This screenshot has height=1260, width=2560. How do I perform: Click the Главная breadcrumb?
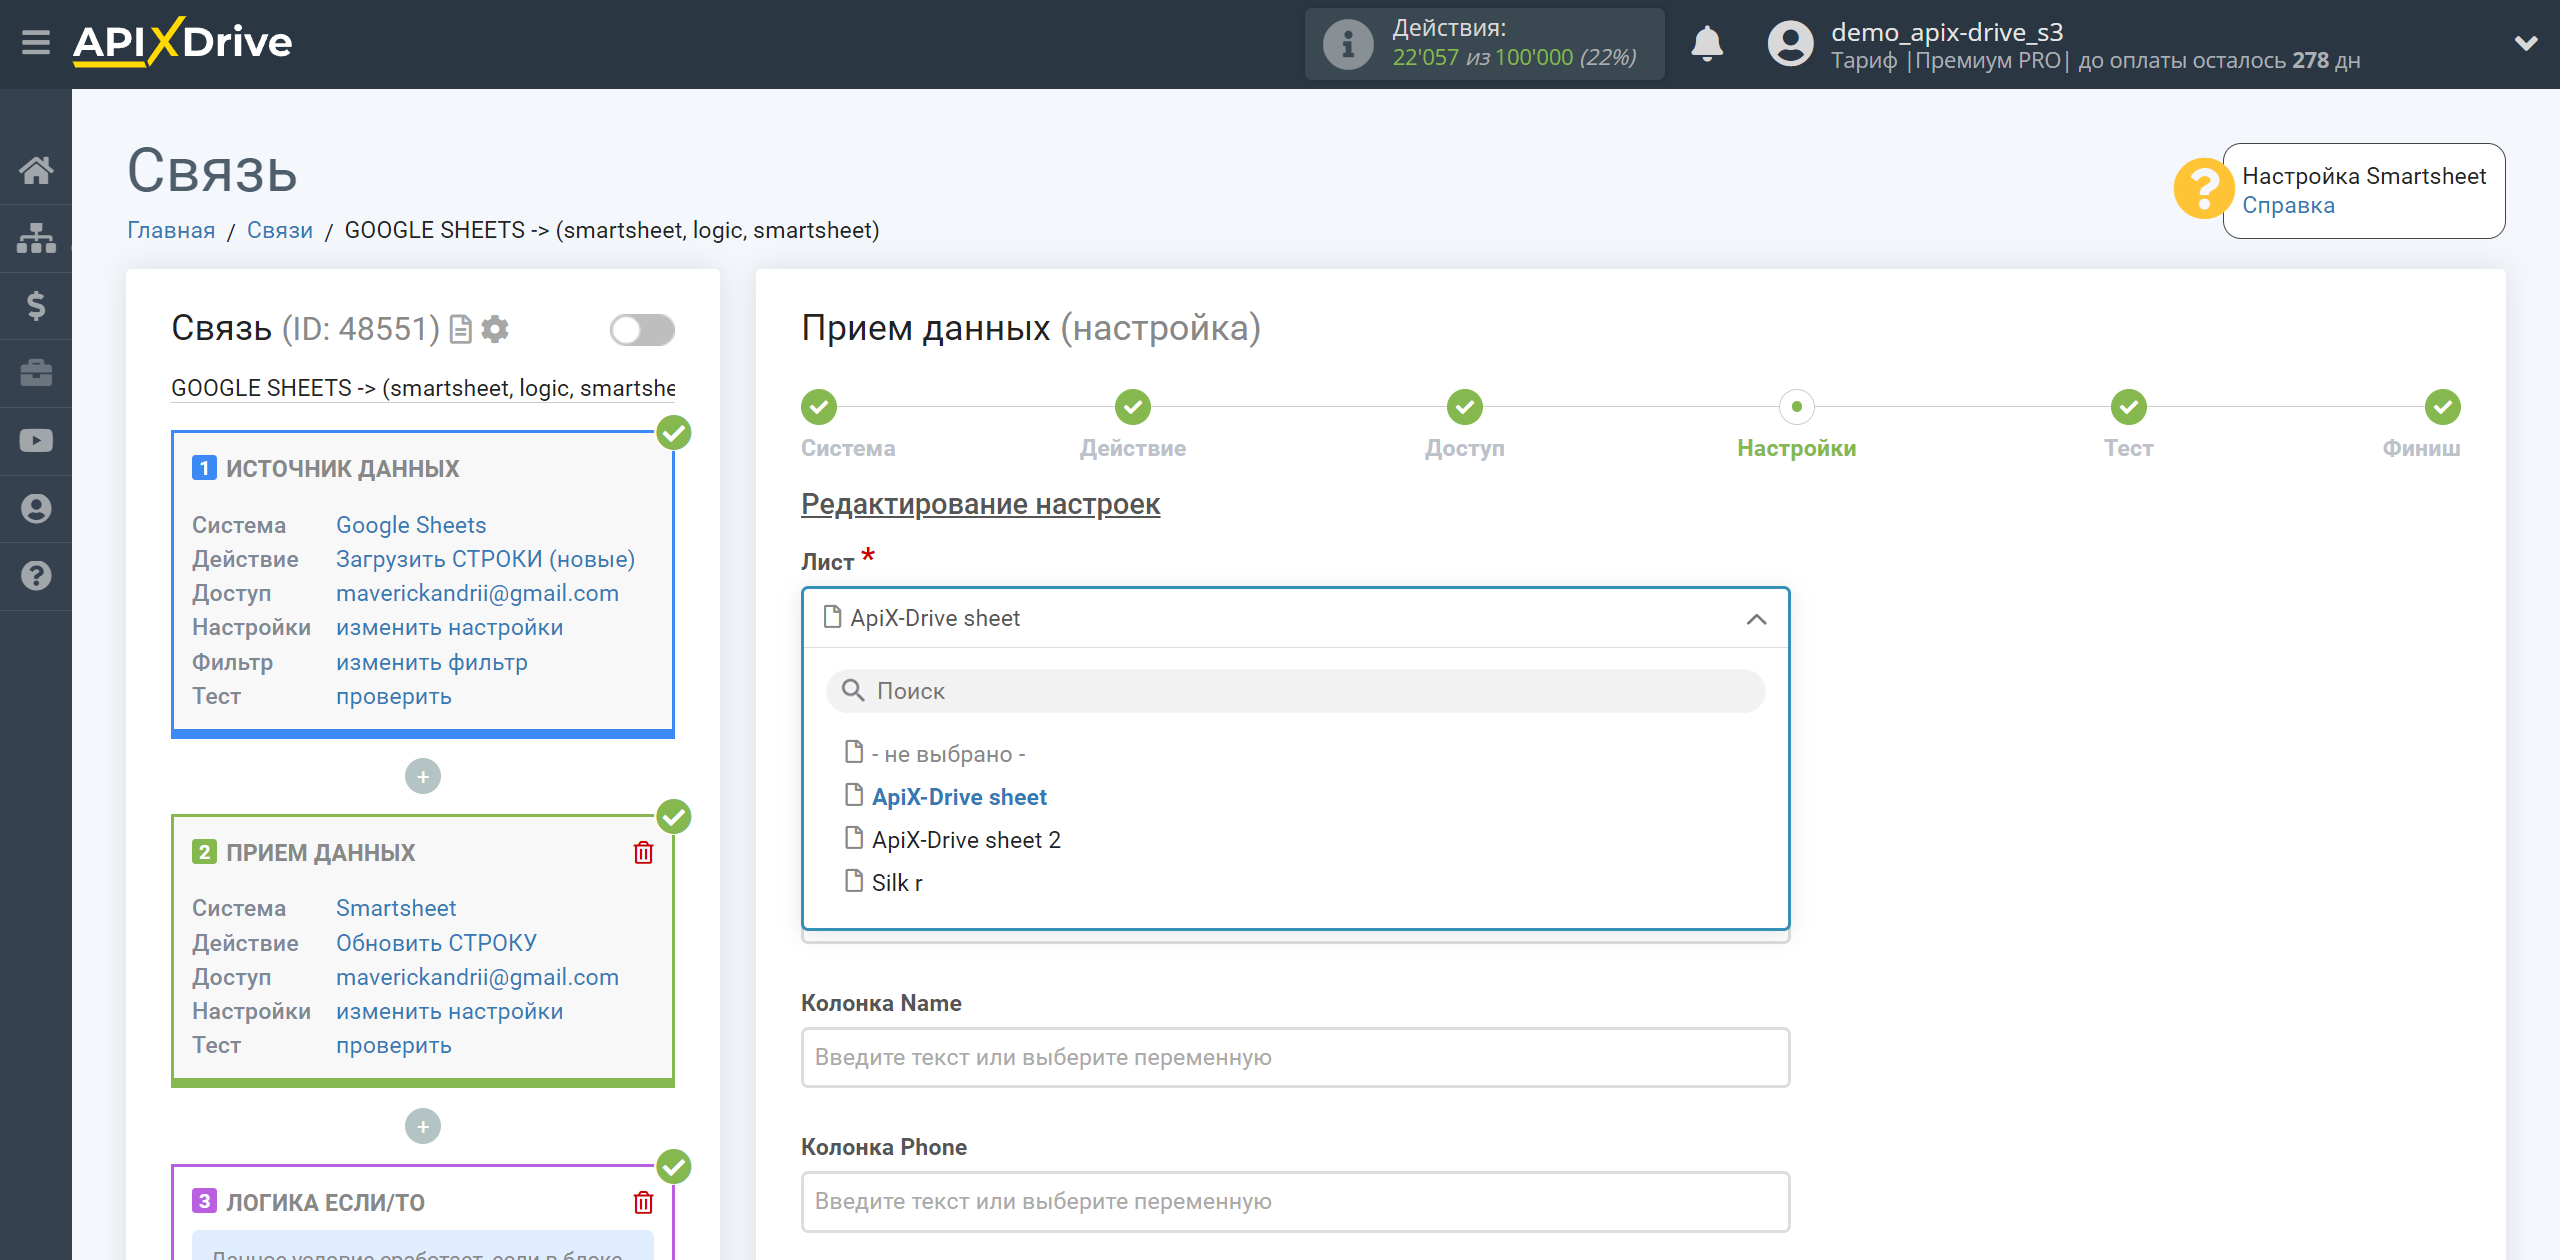[x=171, y=230]
